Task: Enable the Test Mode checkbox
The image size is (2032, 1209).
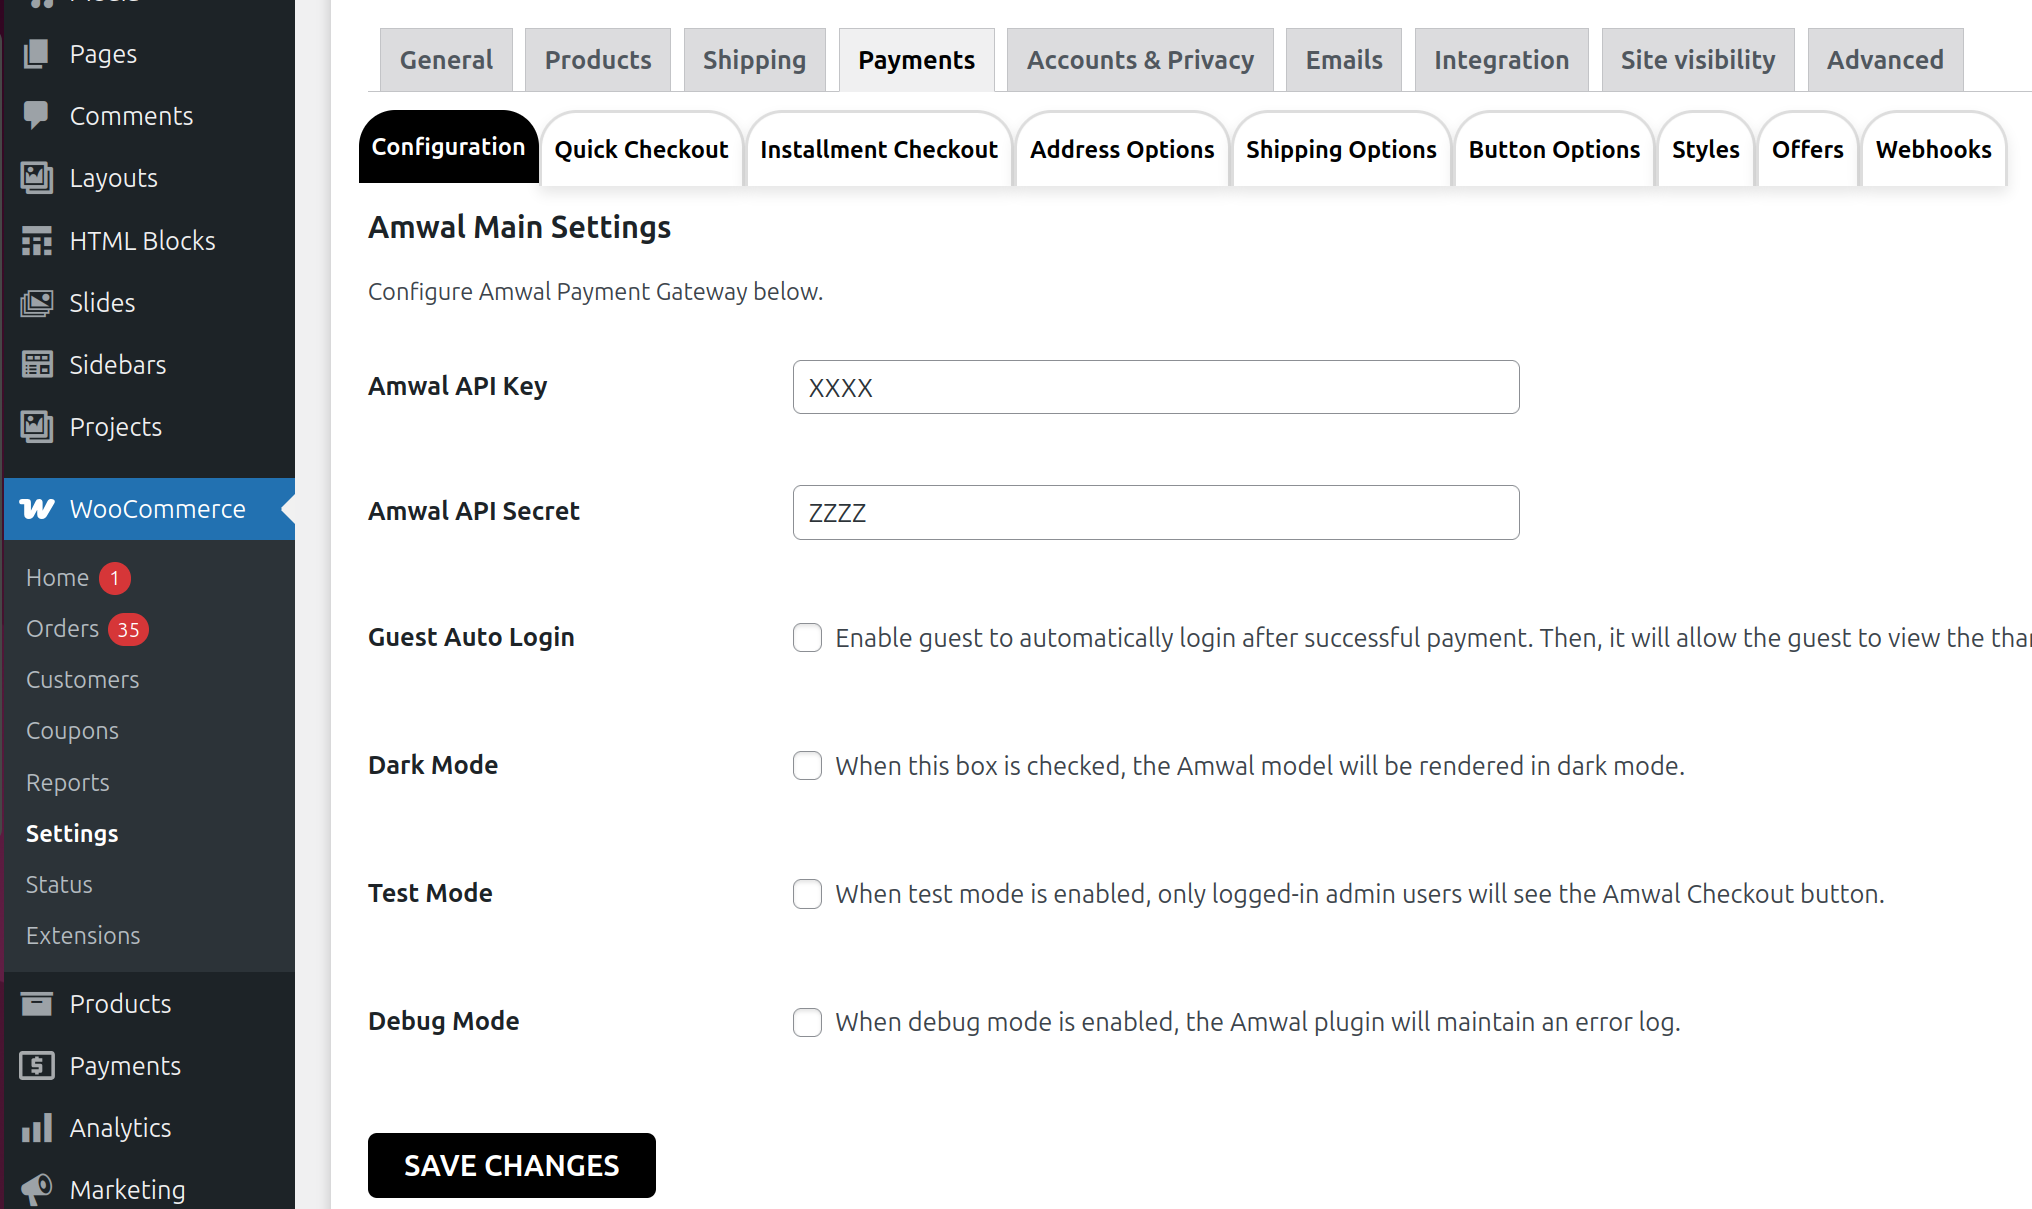Action: pyautogui.click(x=807, y=894)
